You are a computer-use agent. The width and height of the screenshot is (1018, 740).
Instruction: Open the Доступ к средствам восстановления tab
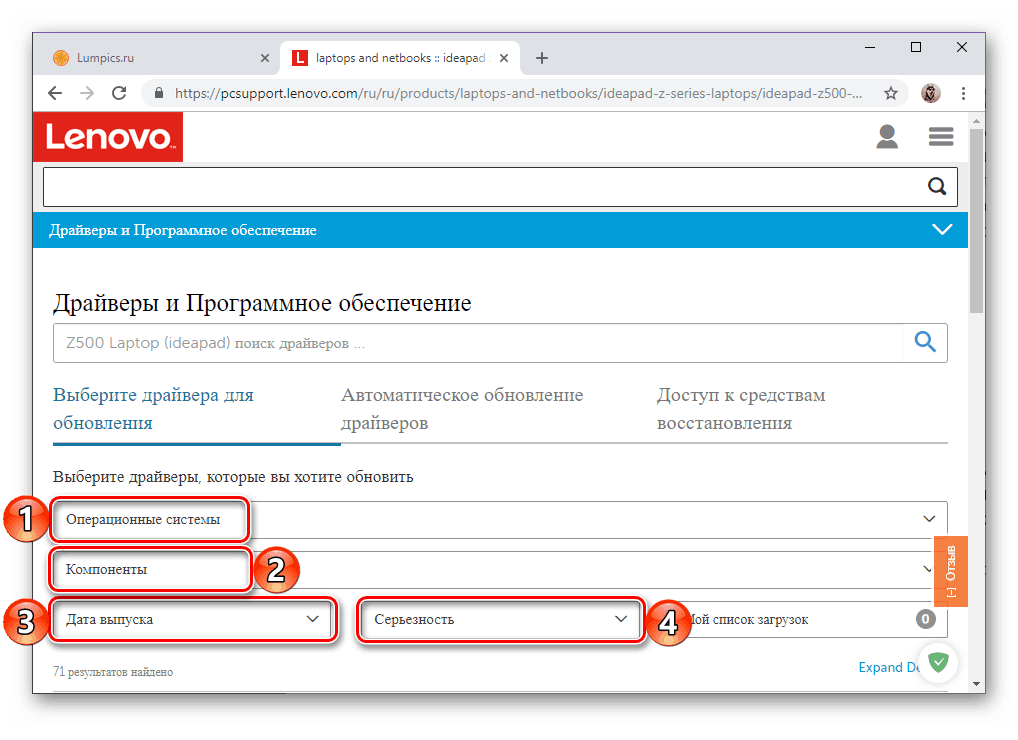point(740,408)
